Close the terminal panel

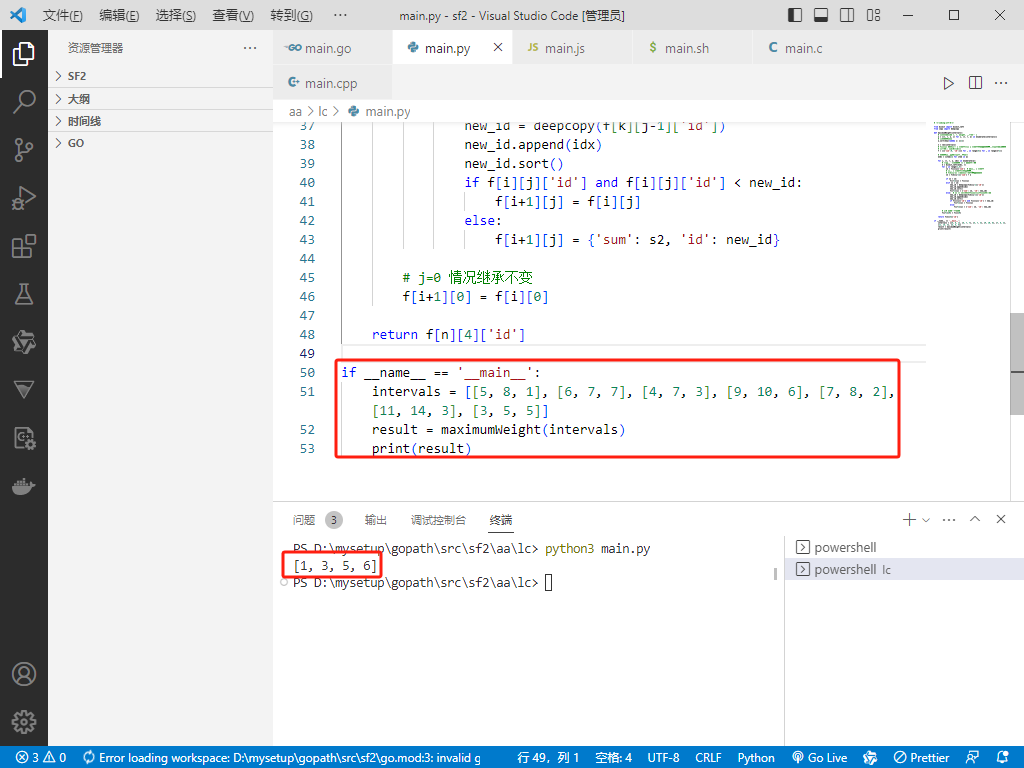click(x=1000, y=519)
